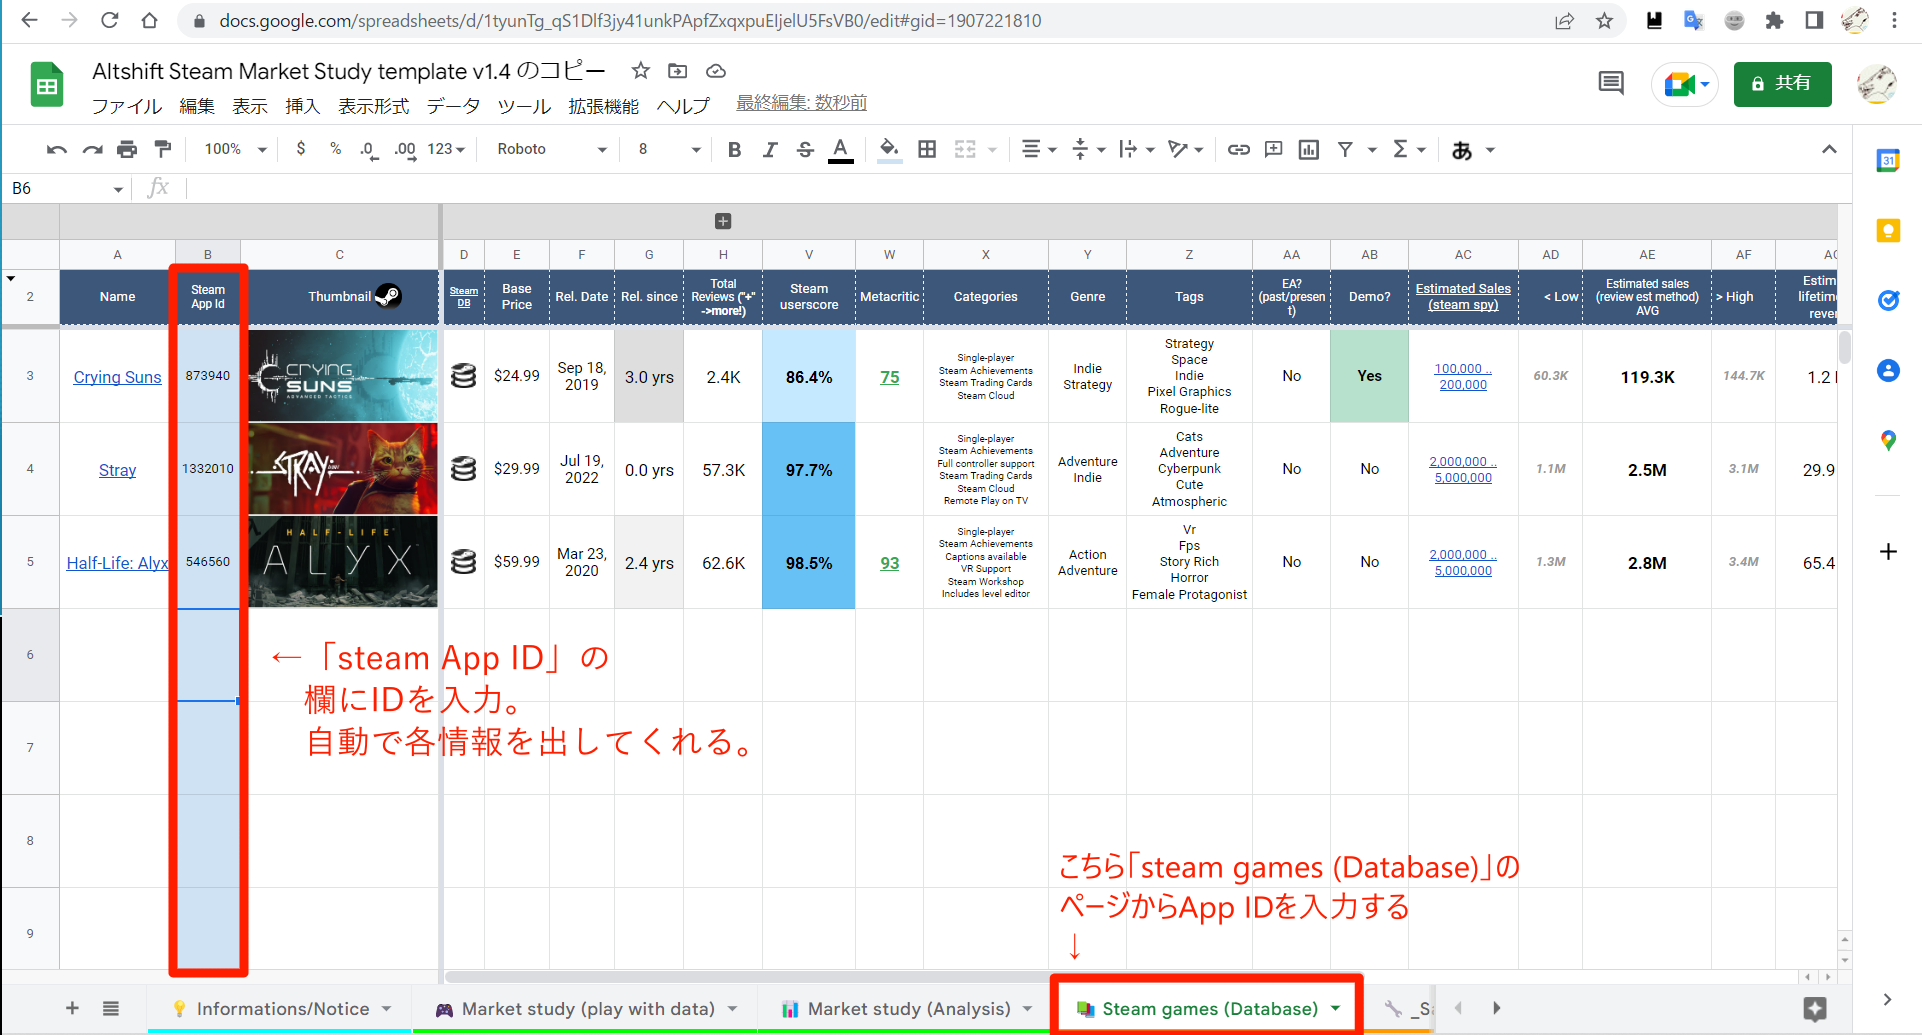Collapse the toolbar with the chevron
The height and width of the screenshot is (1035, 1922).
[x=1829, y=149]
